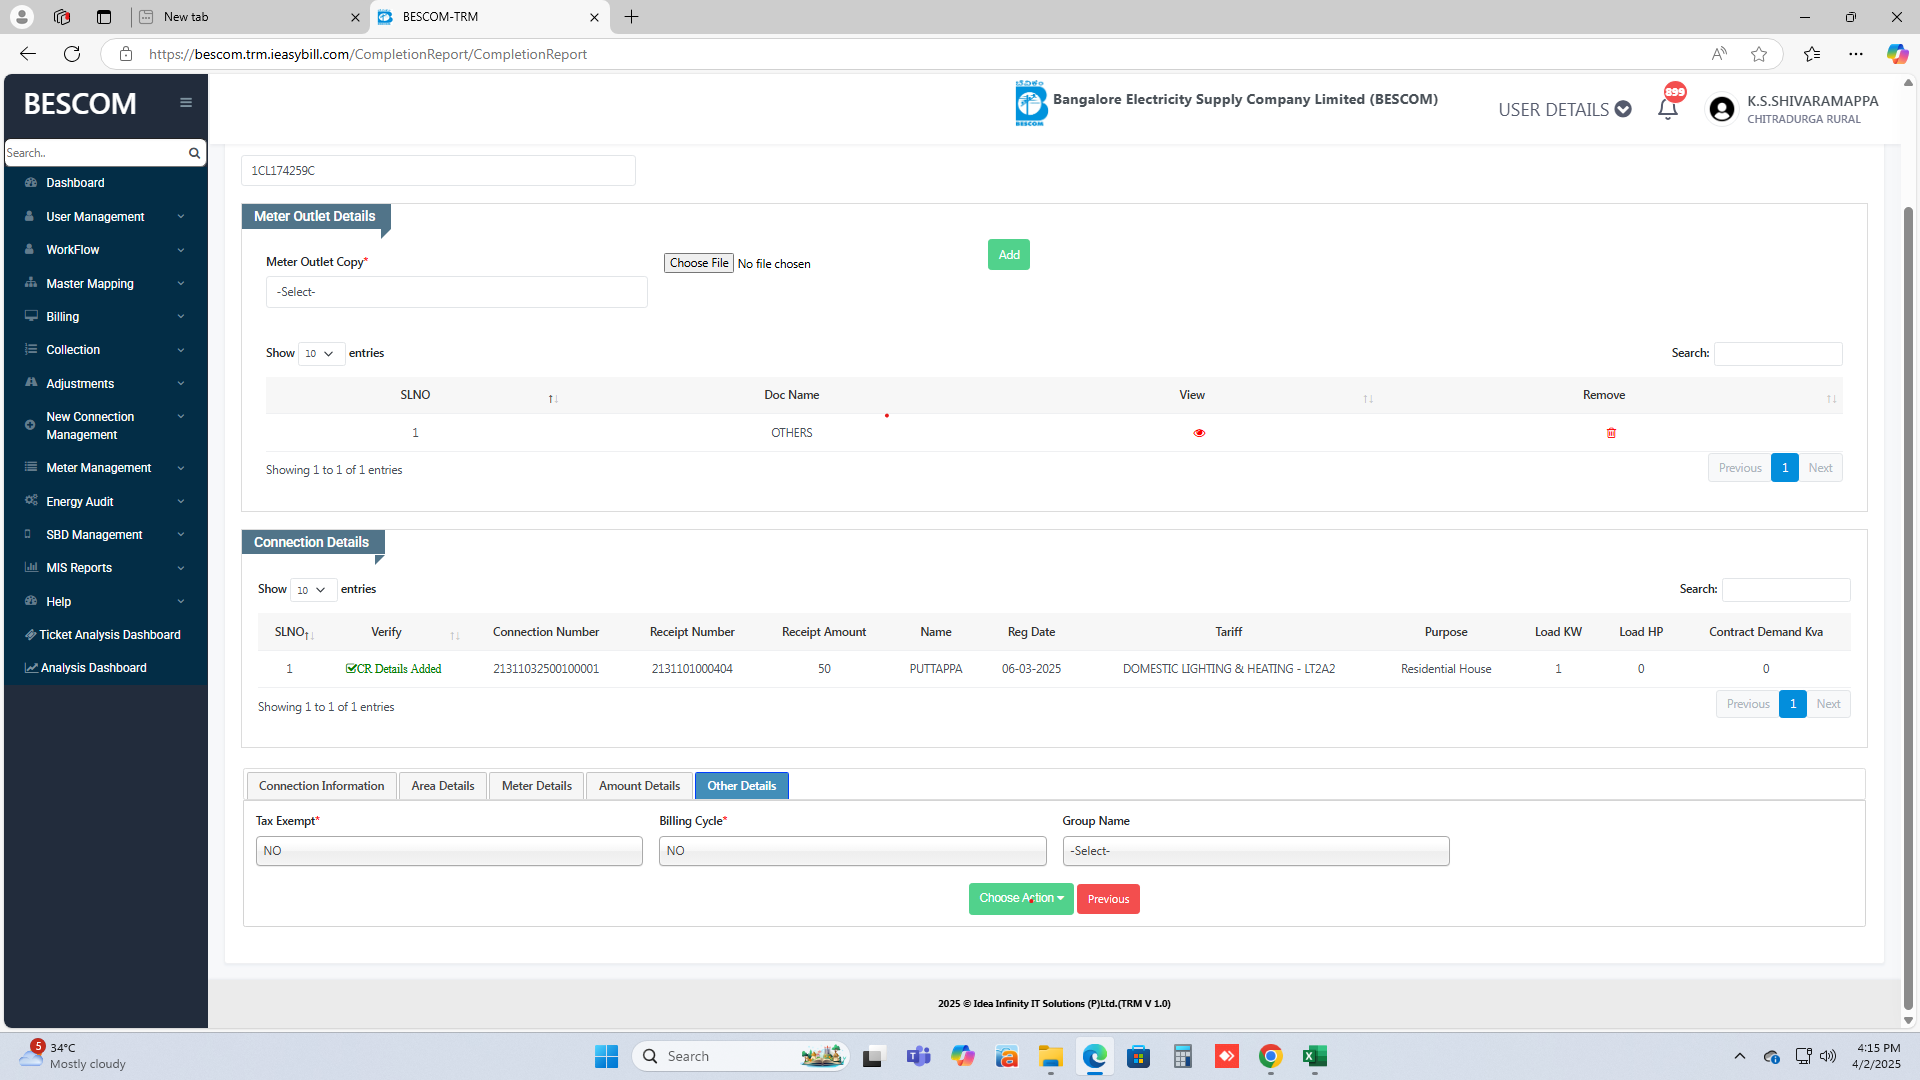Switch to Area Details tab
This screenshot has width=1920, height=1080.
pos(442,786)
